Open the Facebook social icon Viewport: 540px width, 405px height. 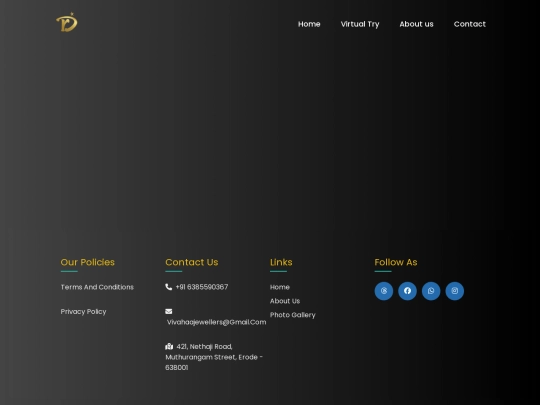[x=407, y=291]
